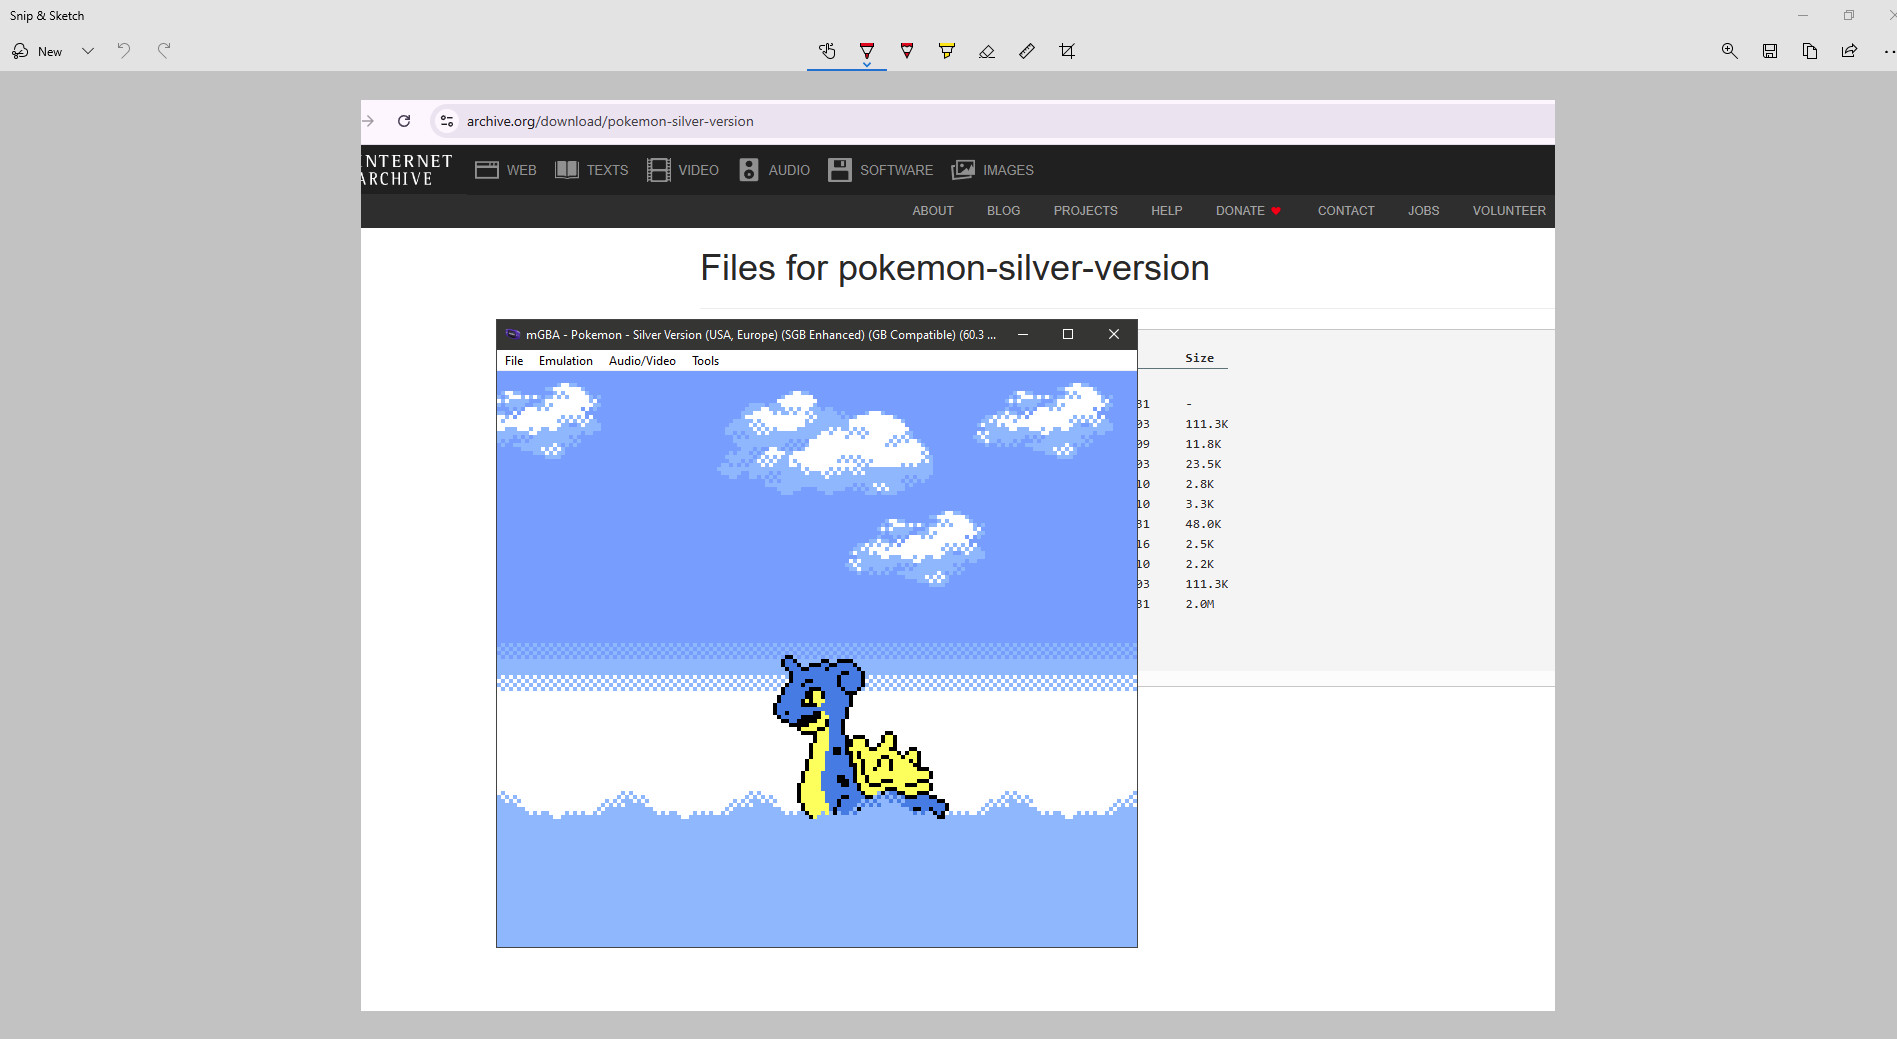The height and width of the screenshot is (1039, 1897).
Task: Click the mGBA window title bar
Action: (x=760, y=334)
